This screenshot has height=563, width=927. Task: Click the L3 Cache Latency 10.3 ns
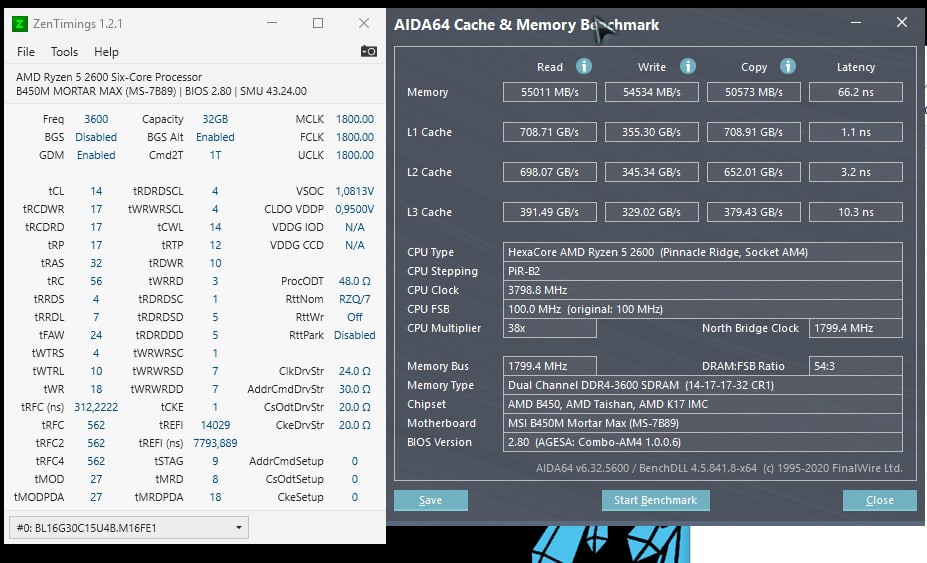click(x=855, y=212)
